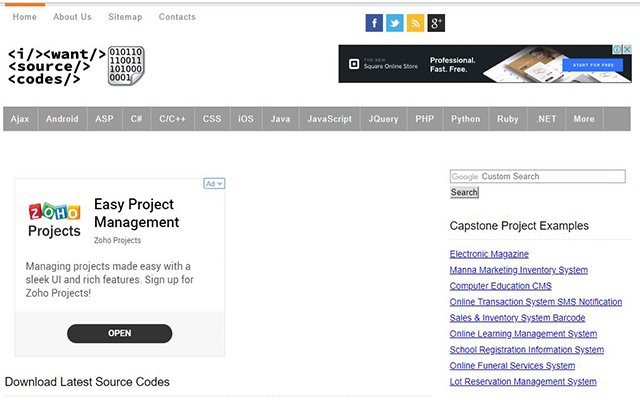Open Sales & Inventory System Barcode link
Image resolution: width=640 pixels, height=400 pixels.
point(517,318)
